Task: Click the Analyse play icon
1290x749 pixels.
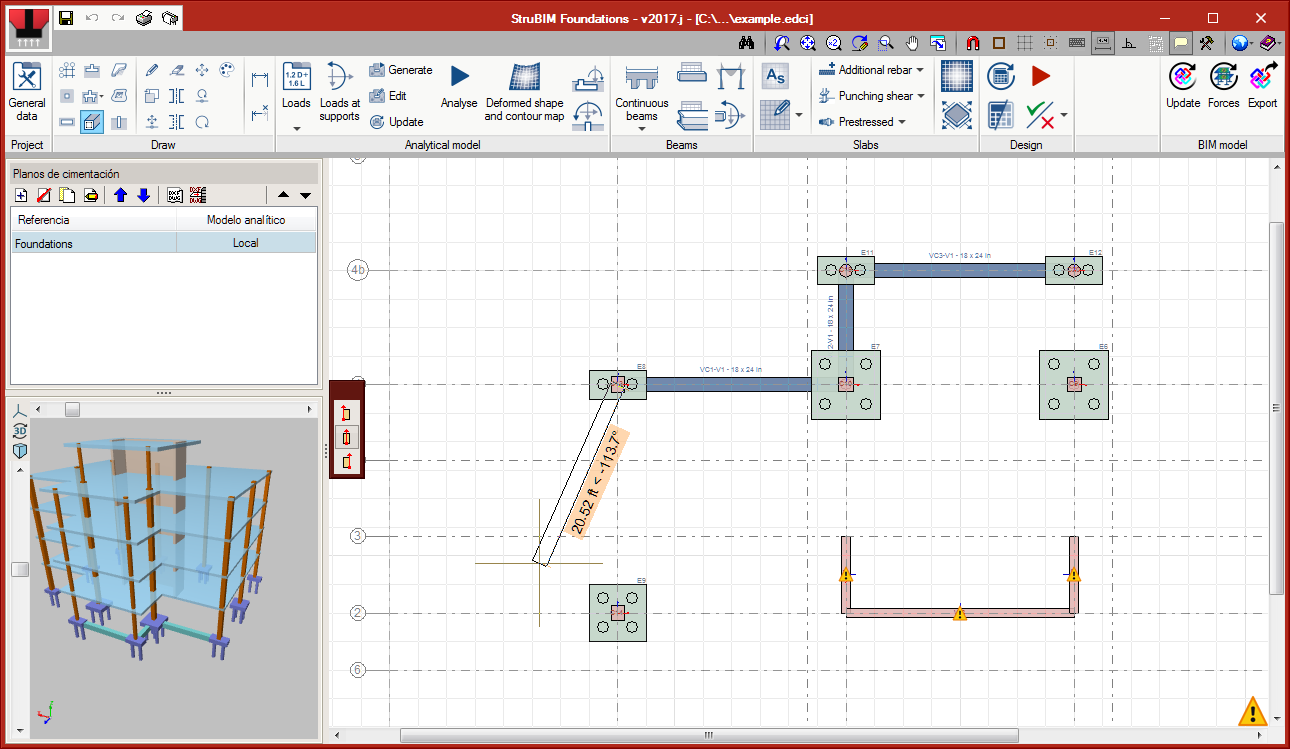Action: click(x=459, y=77)
